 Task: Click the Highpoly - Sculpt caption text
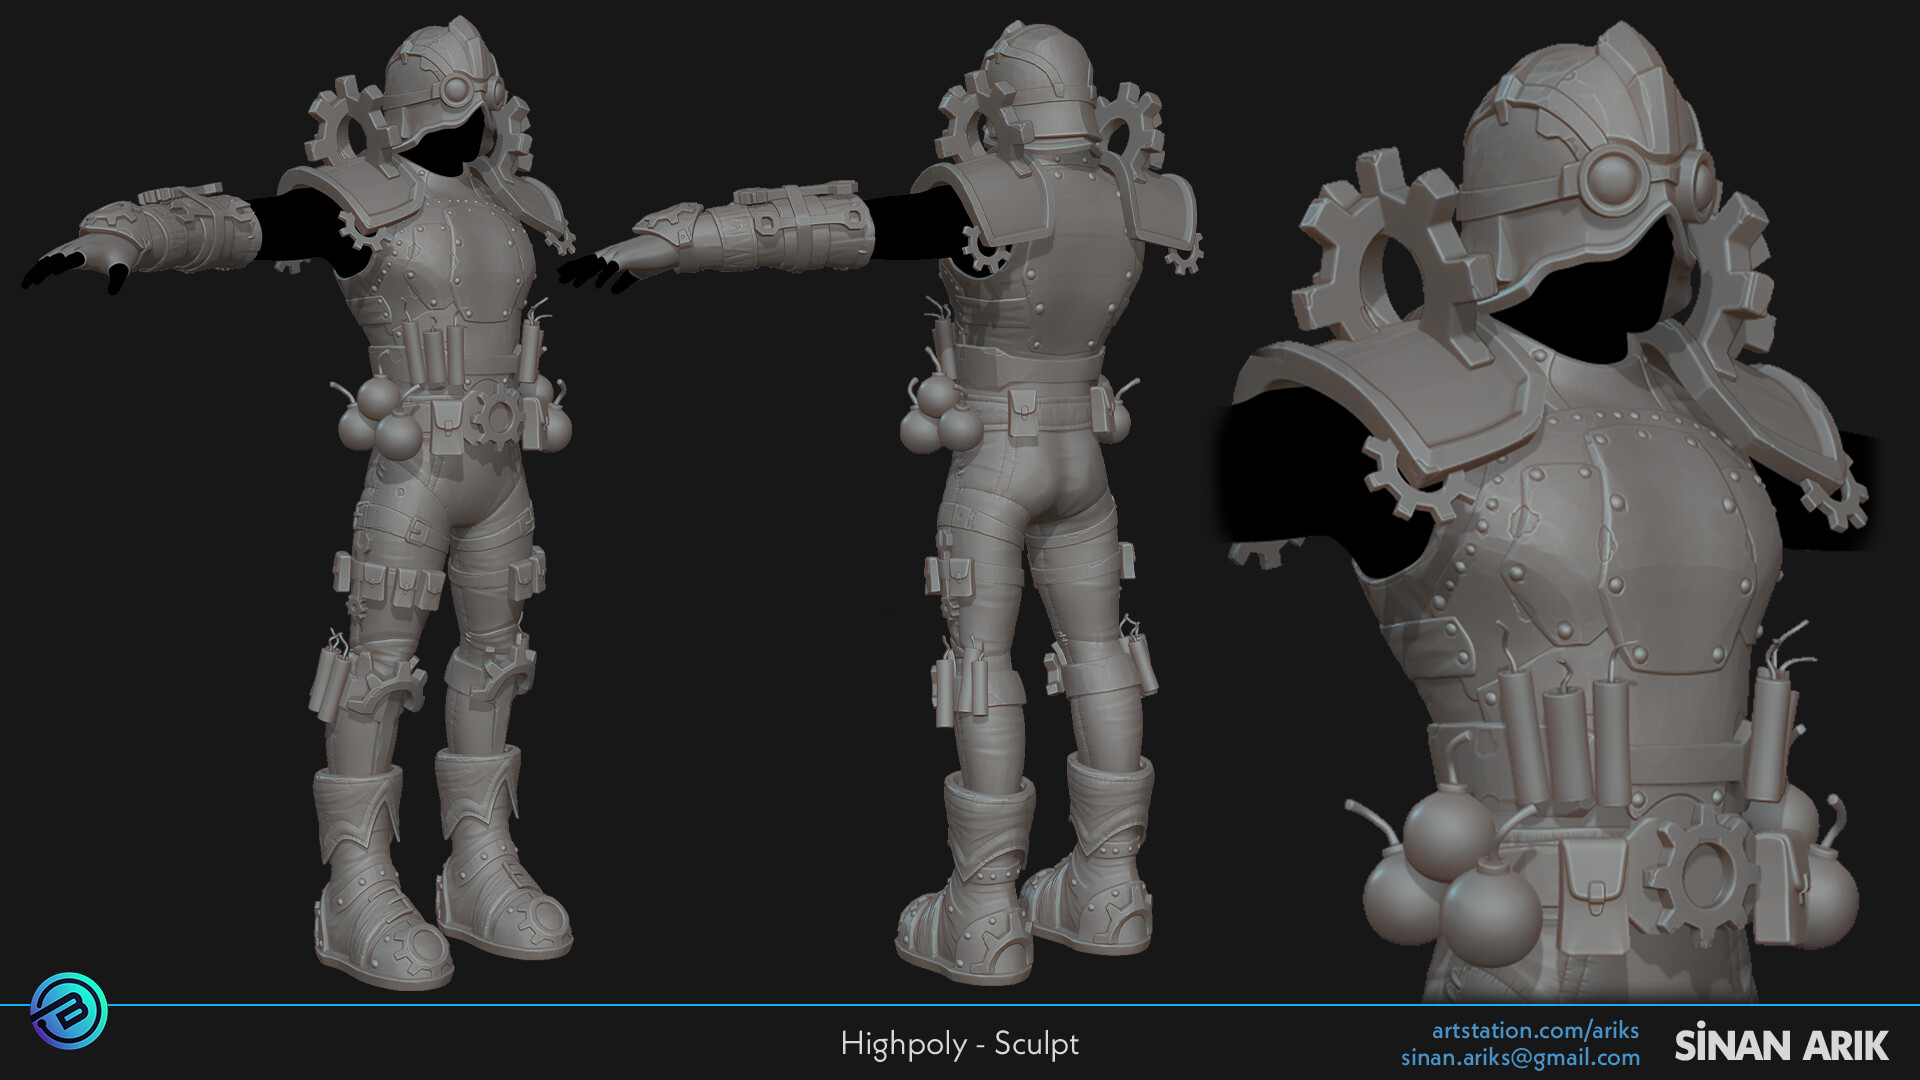[960, 1044]
